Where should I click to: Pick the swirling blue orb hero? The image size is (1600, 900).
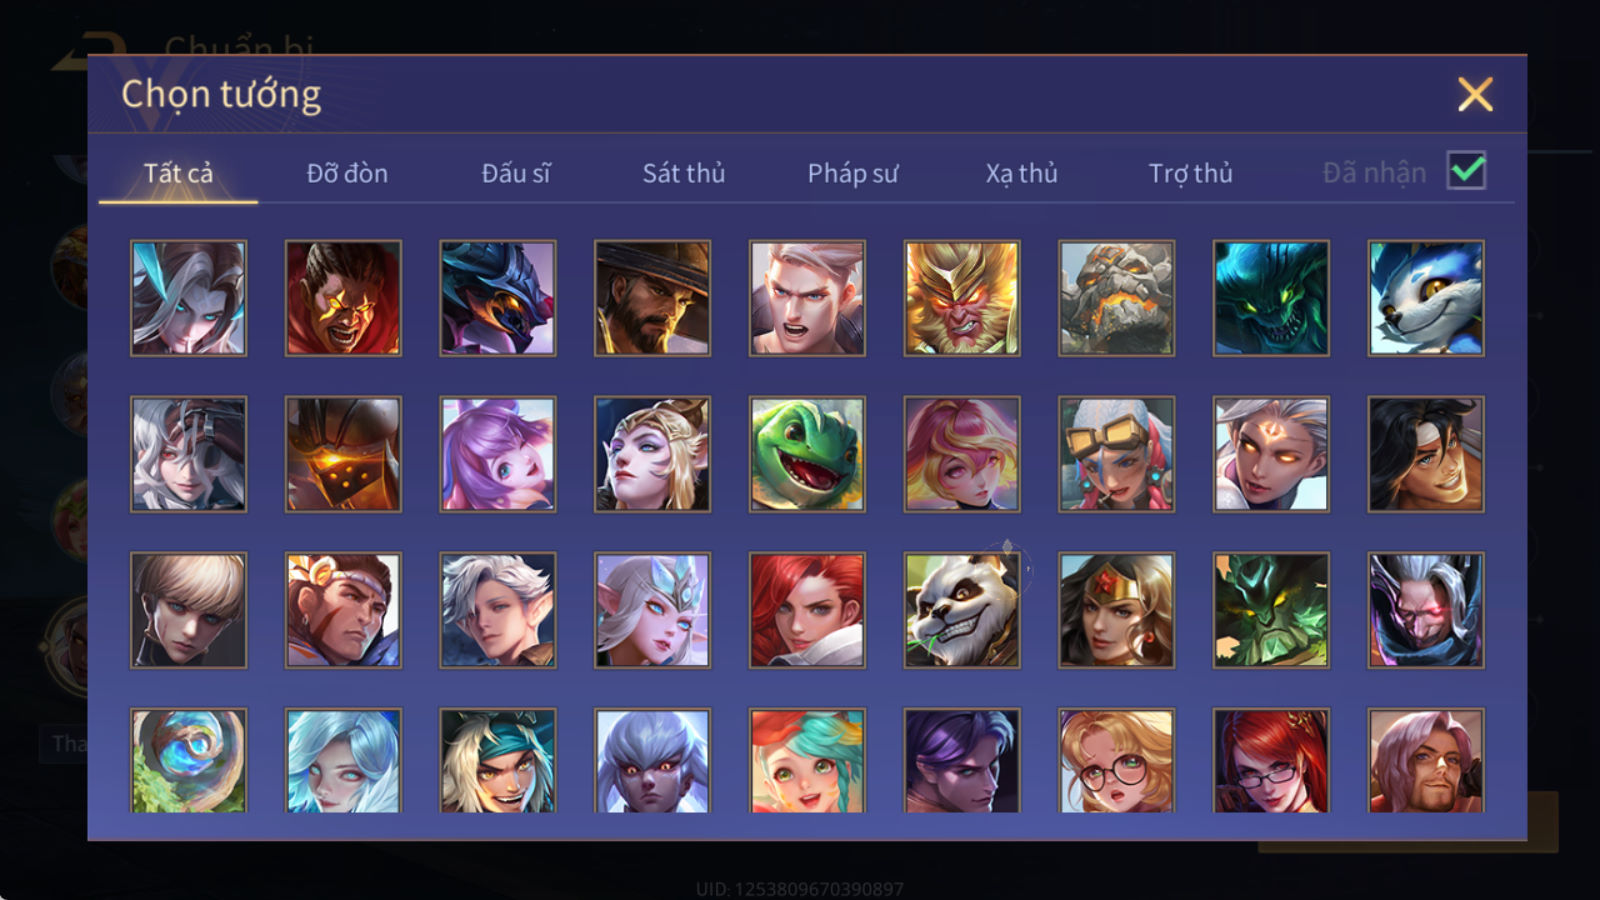(188, 761)
